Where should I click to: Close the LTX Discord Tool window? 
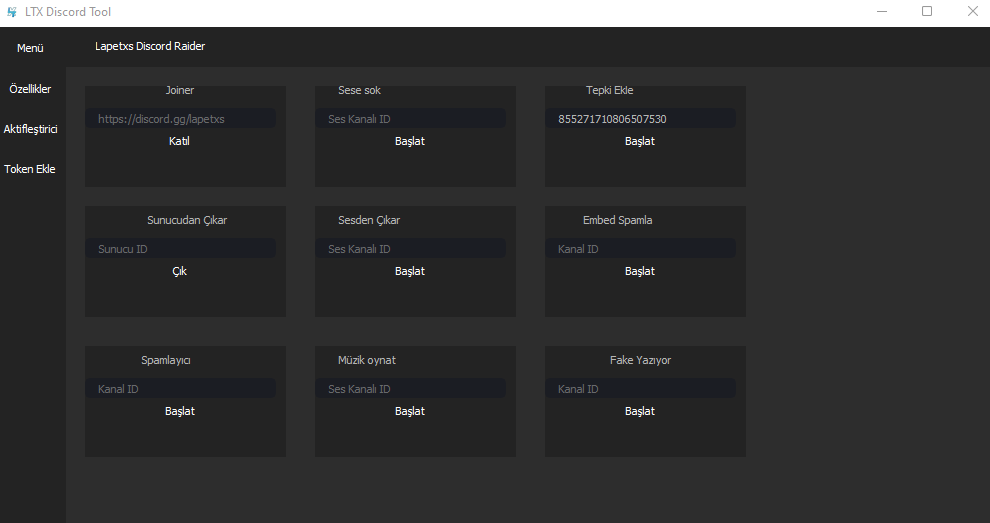tap(973, 11)
